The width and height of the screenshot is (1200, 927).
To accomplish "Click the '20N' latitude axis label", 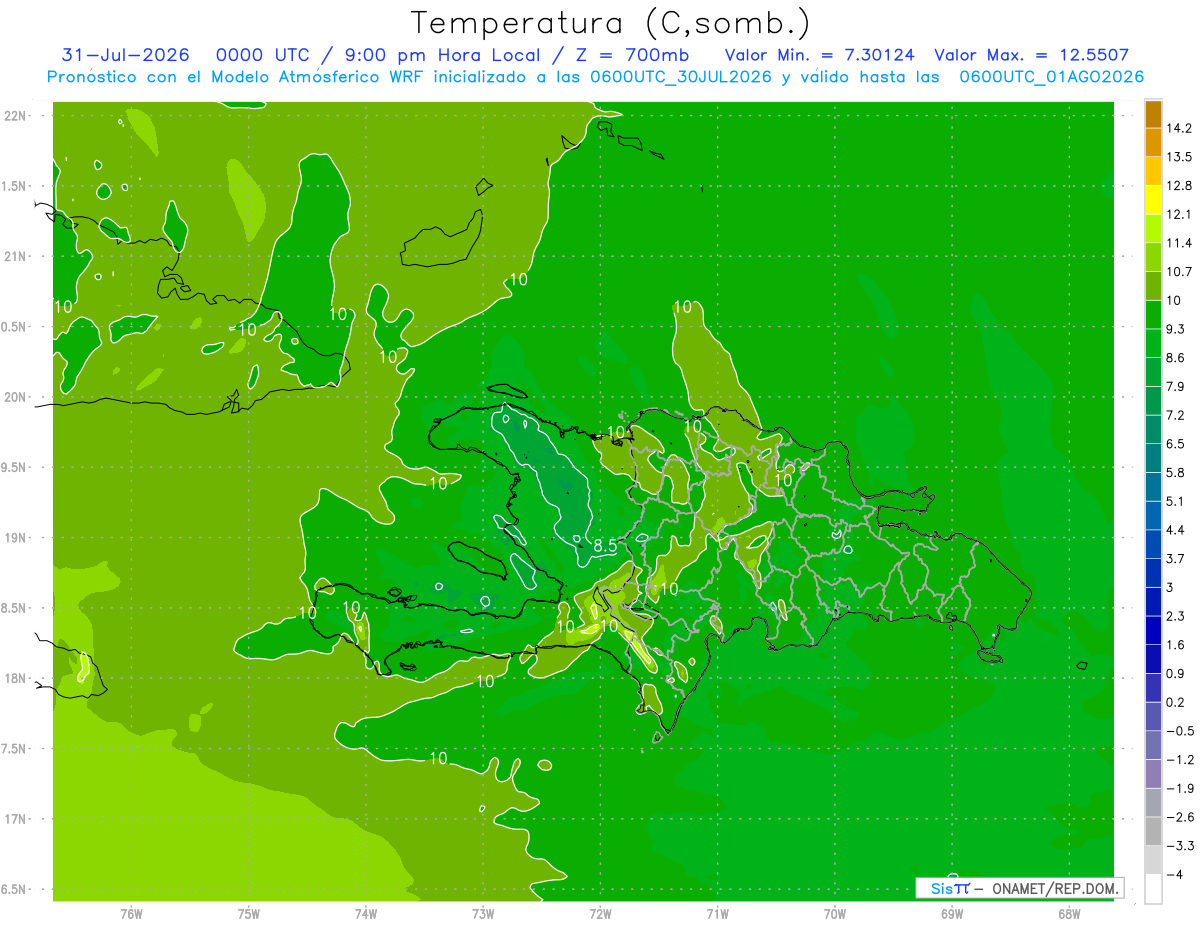I will coord(16,397).
